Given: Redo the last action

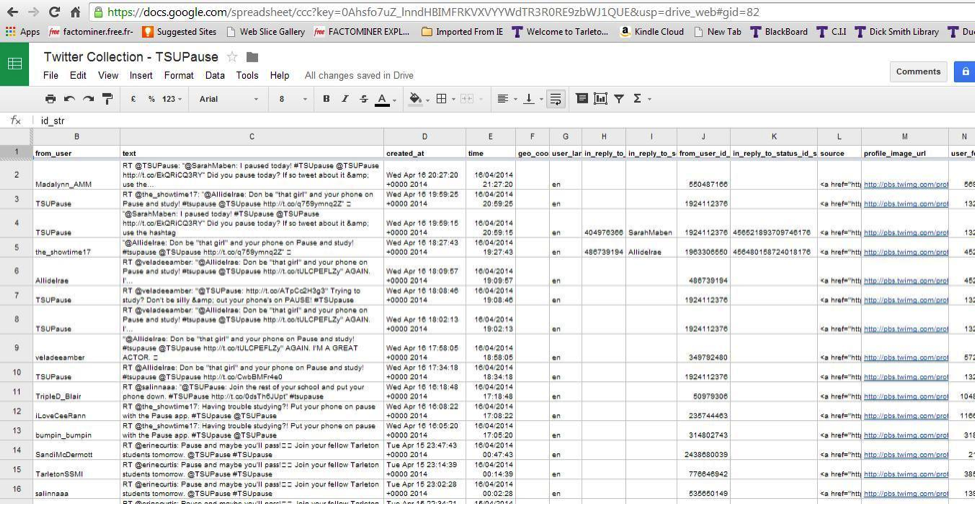Looking at the screenshot, I should (88, 99).
